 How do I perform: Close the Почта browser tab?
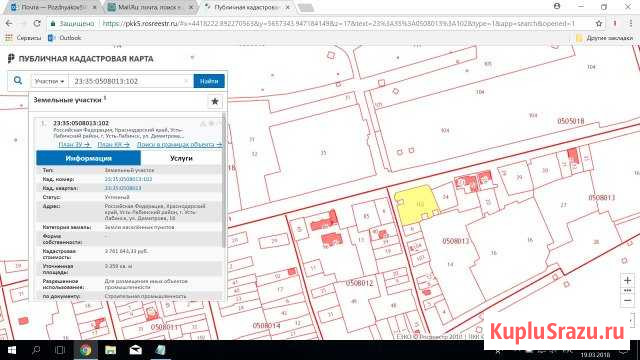point(95,7)
